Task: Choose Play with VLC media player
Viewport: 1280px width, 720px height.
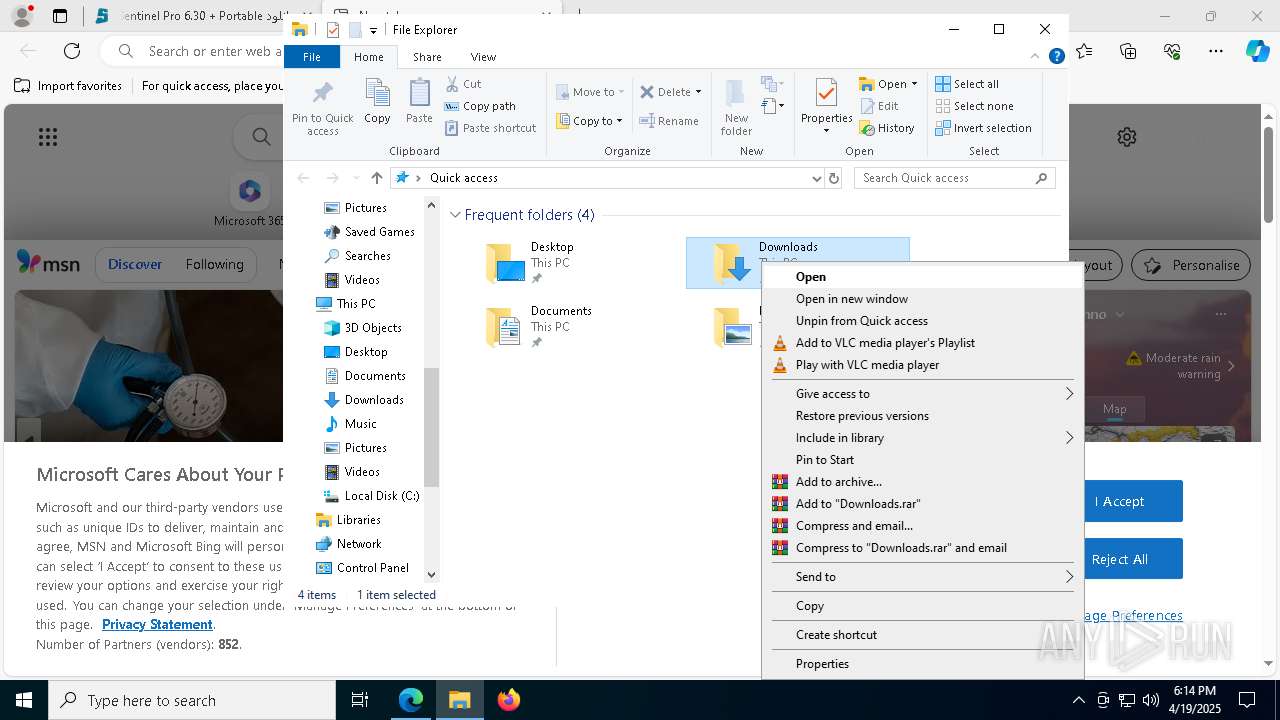Action: click(922, 365)
